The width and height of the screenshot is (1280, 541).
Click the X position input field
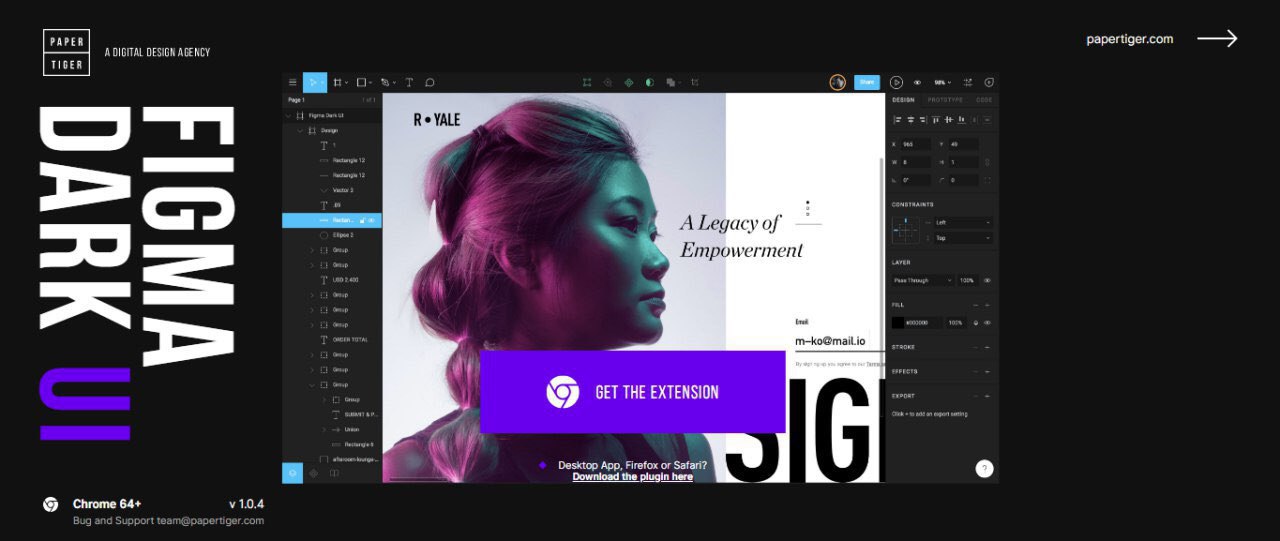pyautogui.click(x=915, y=144)
